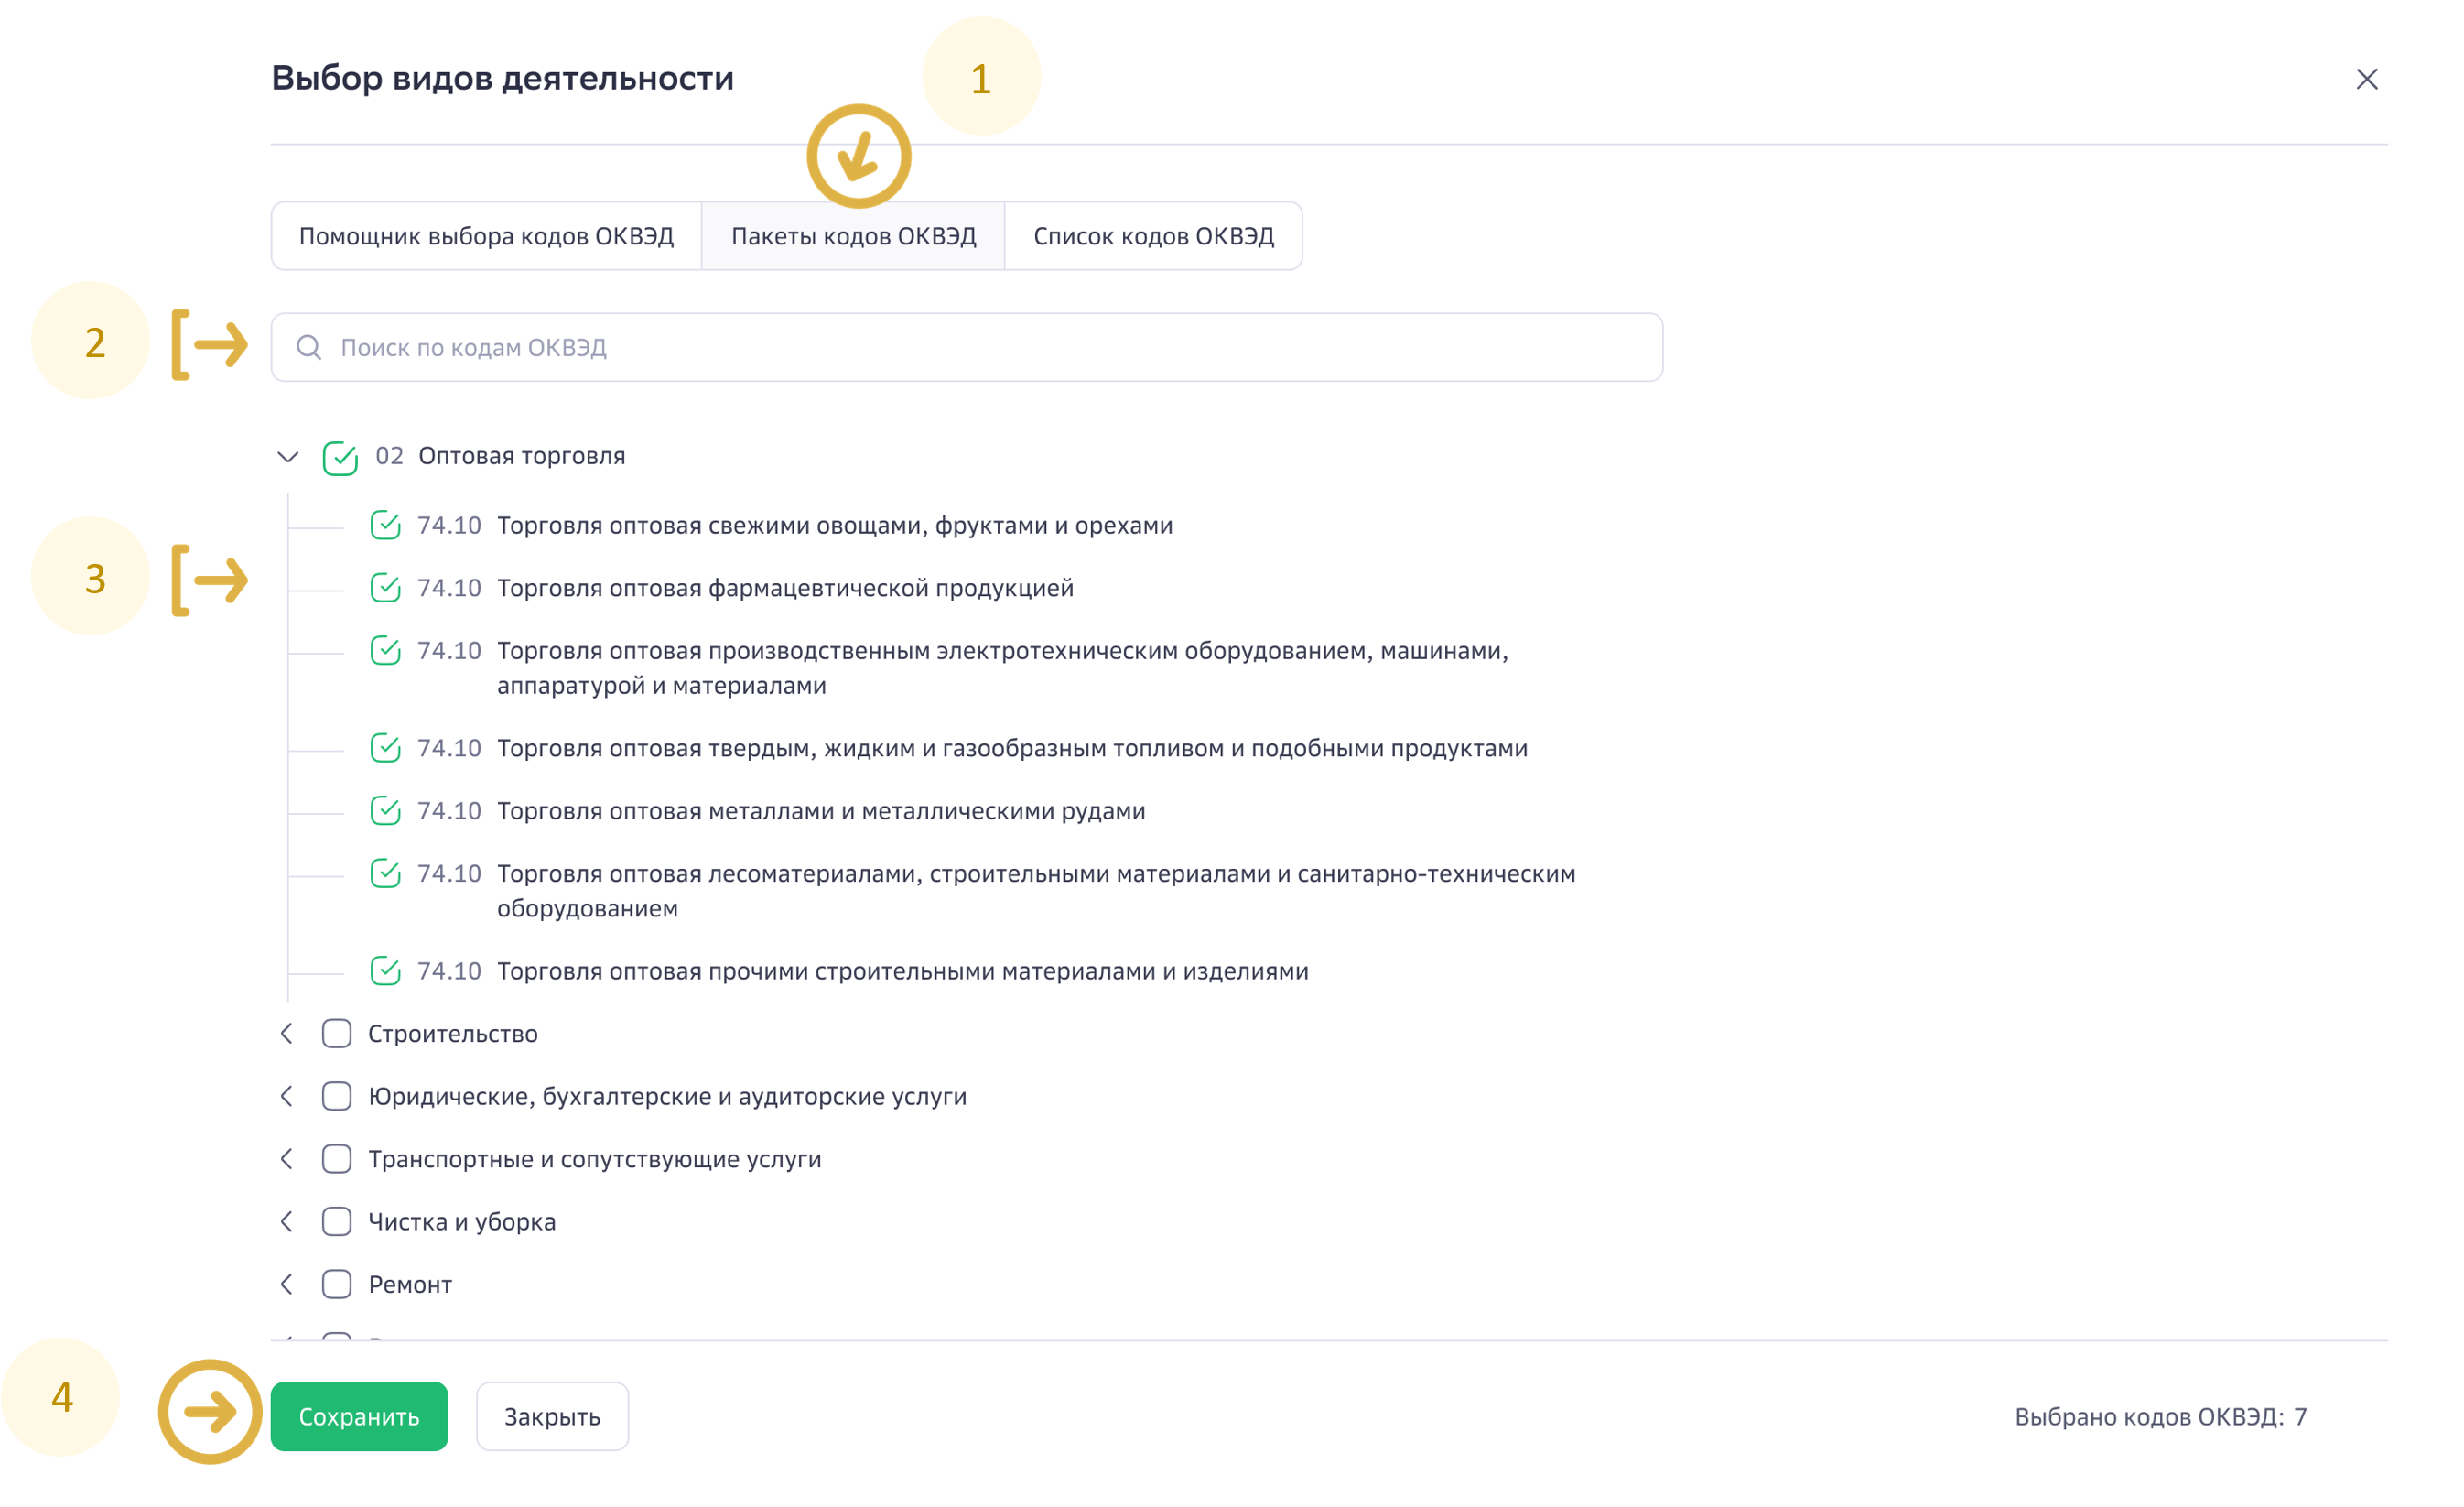Click the number 1 circle marker
The image size is (2464, 1507).
click(x=981, y=77)
